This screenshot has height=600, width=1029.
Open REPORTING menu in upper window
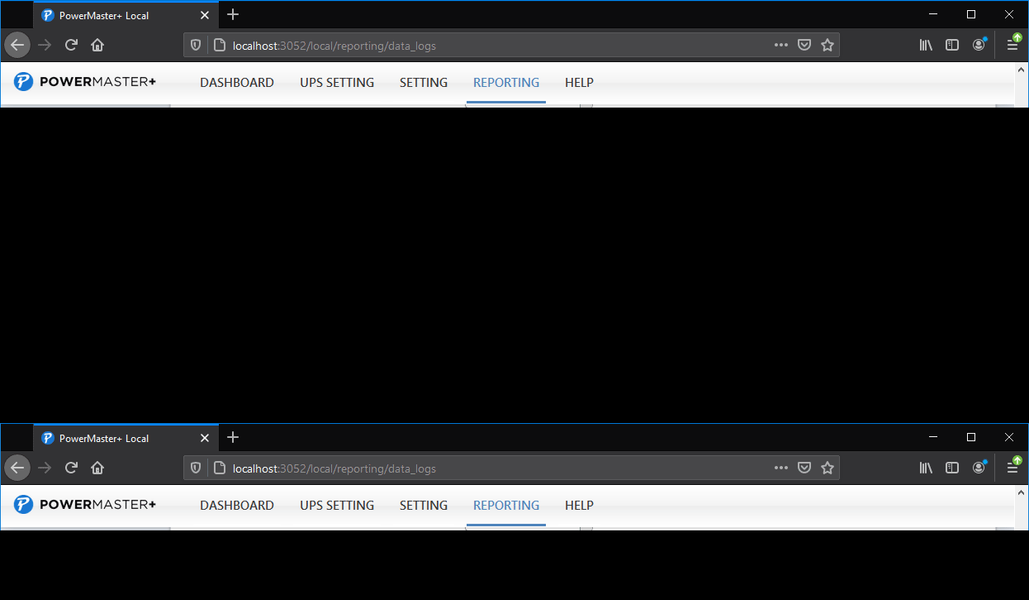[x=506, y=83]
